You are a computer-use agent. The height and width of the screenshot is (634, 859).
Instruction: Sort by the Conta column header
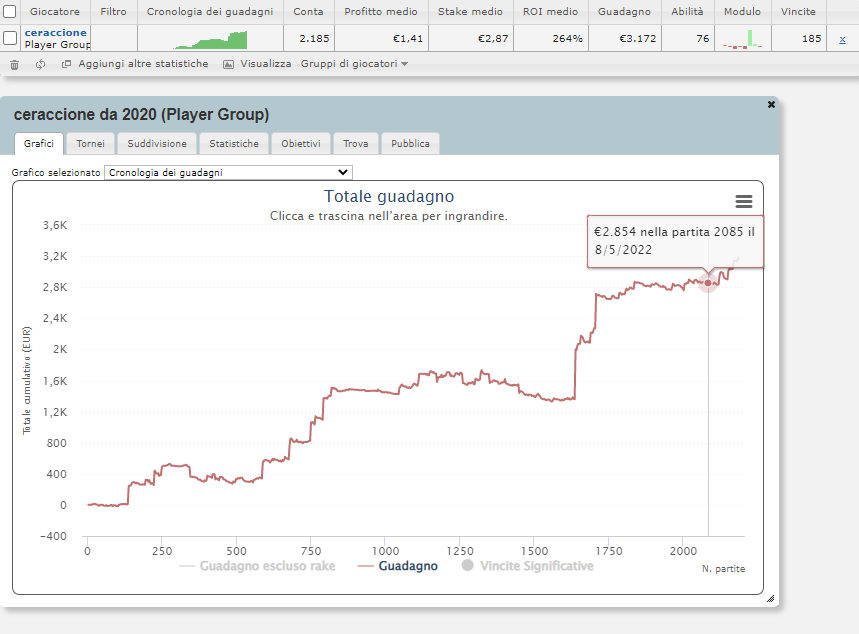(x=308, y=12)
